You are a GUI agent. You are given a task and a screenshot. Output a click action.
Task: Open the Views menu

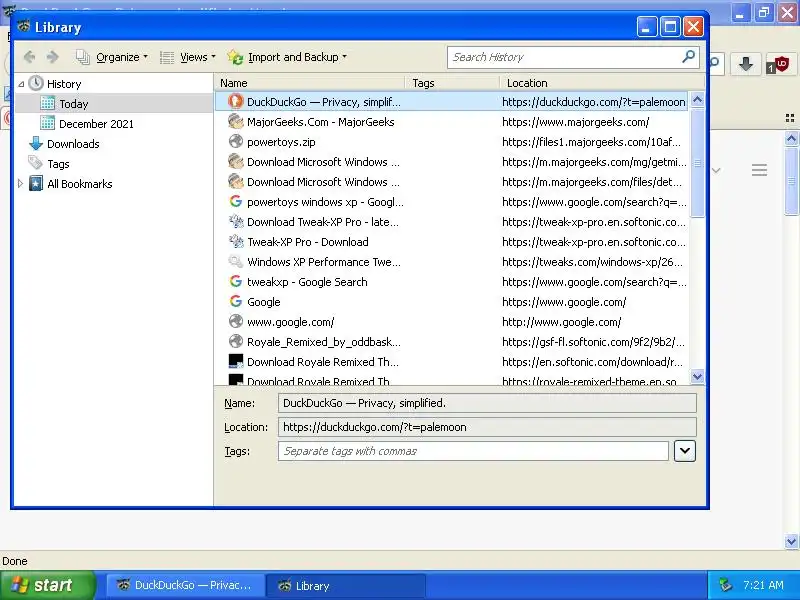(188, 57)
